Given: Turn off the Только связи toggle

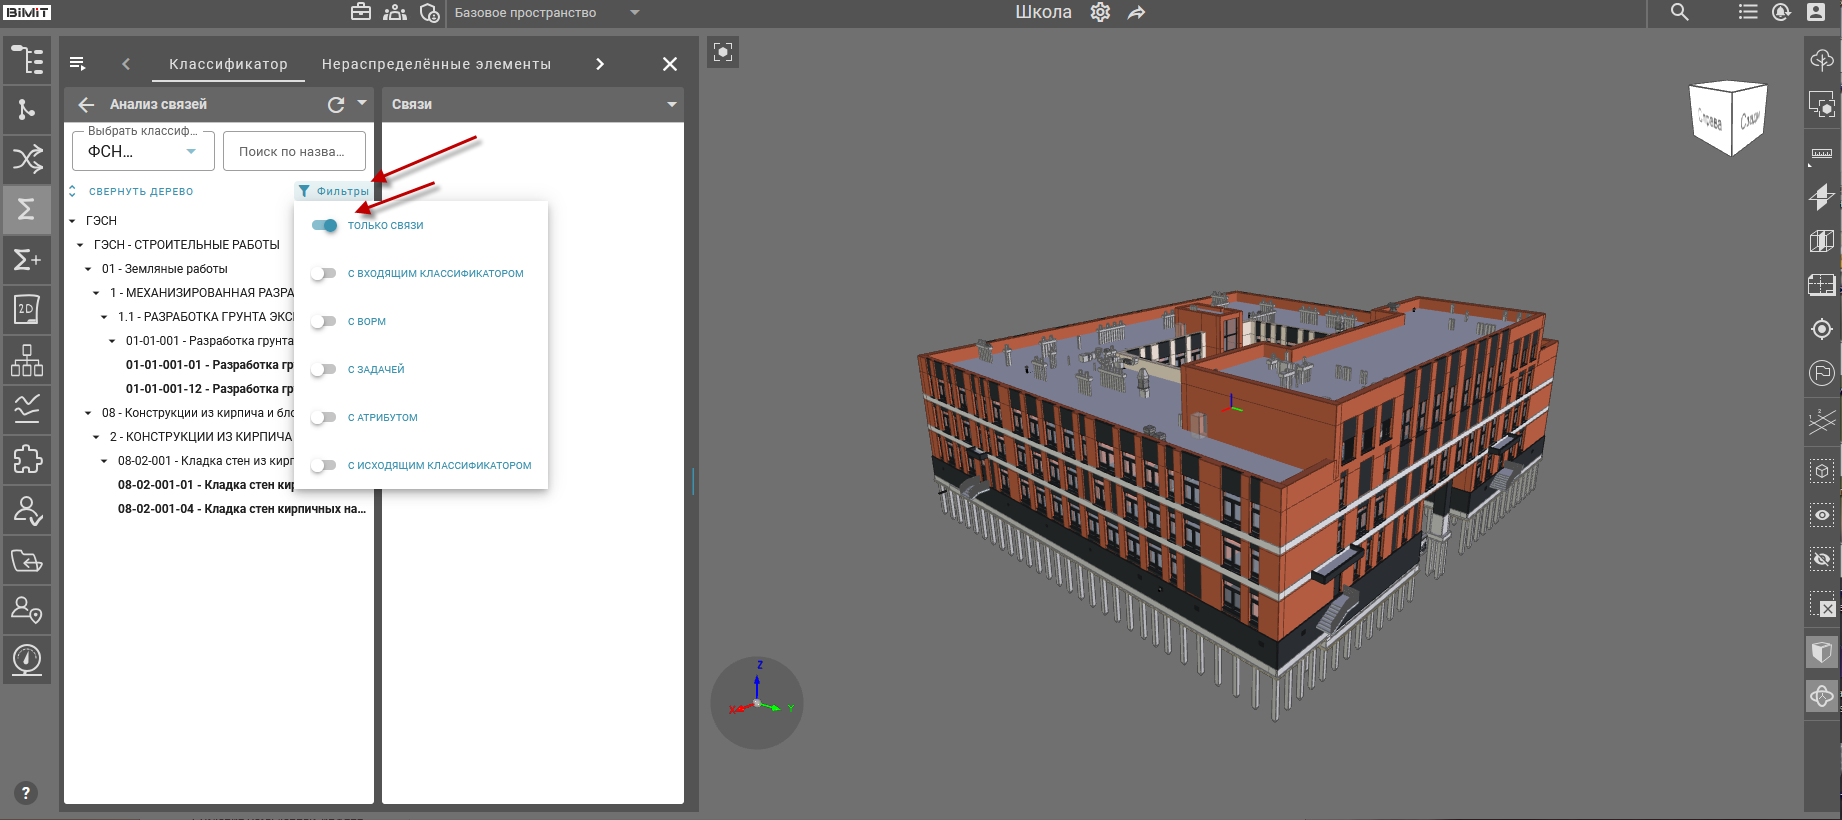Looking at the screenshot, I should coord(324,225).
